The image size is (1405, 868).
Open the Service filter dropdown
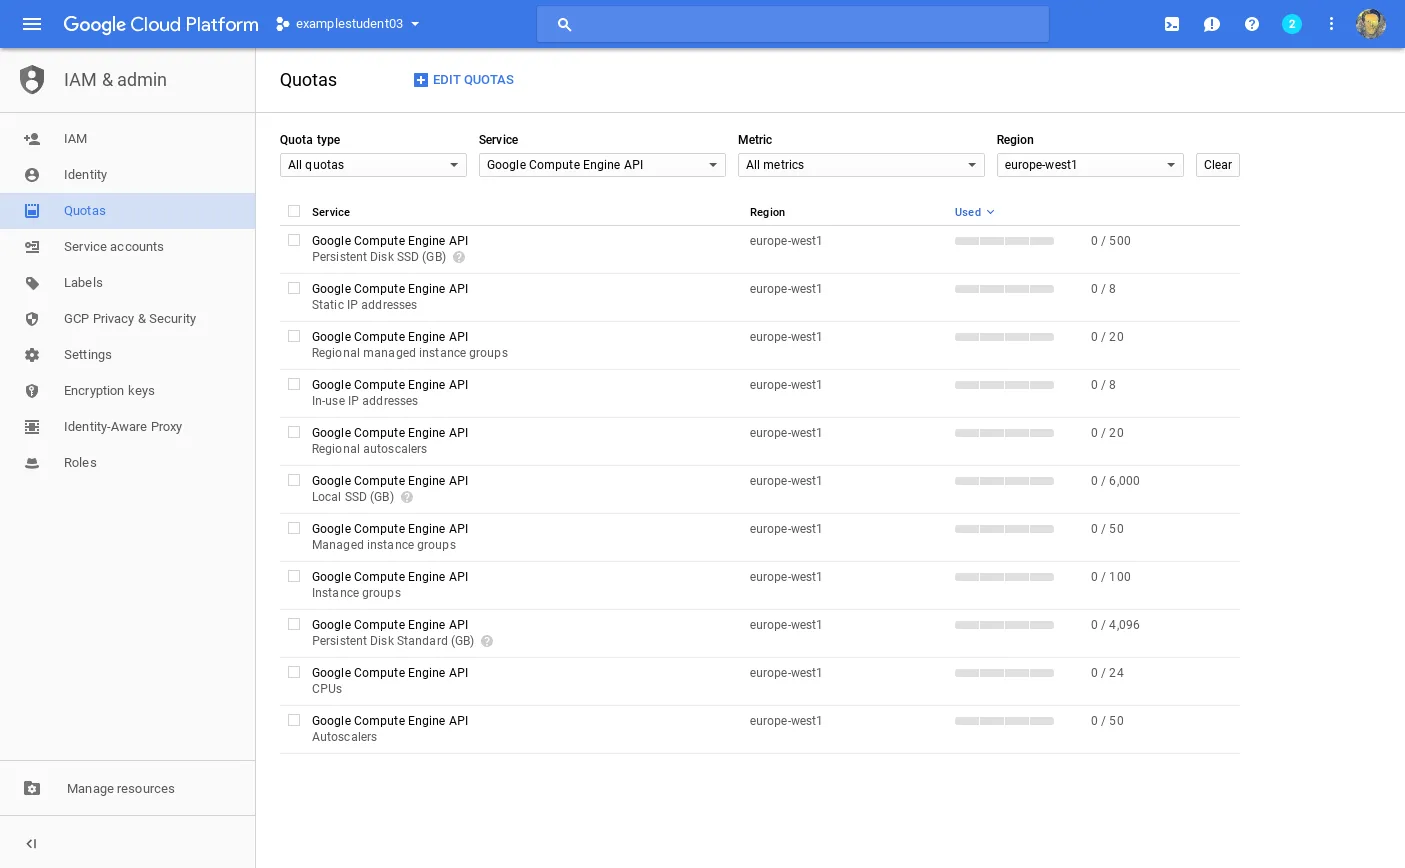(602, 165)
